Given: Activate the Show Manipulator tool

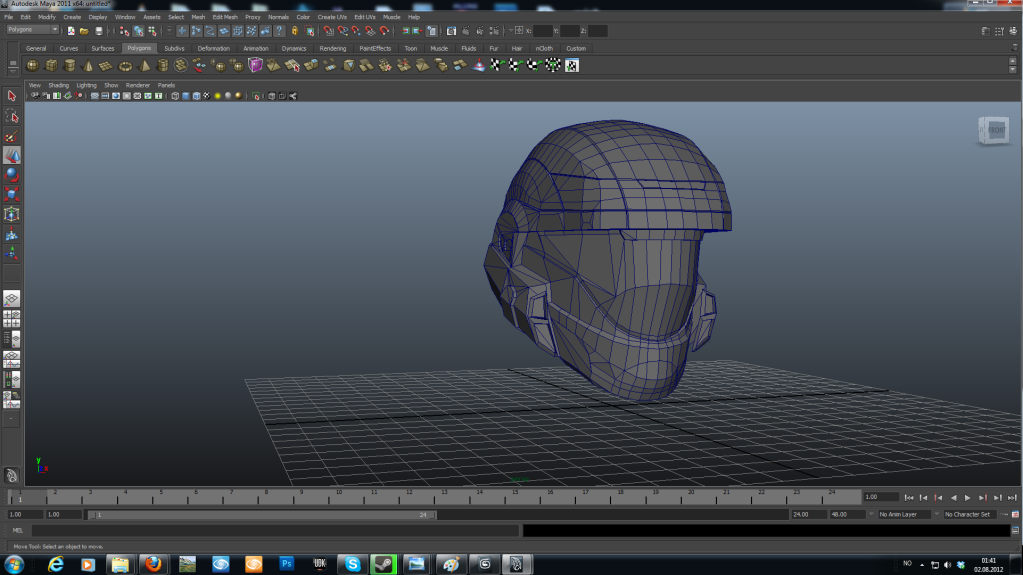Looking at the screenshot, I should 12,253.
